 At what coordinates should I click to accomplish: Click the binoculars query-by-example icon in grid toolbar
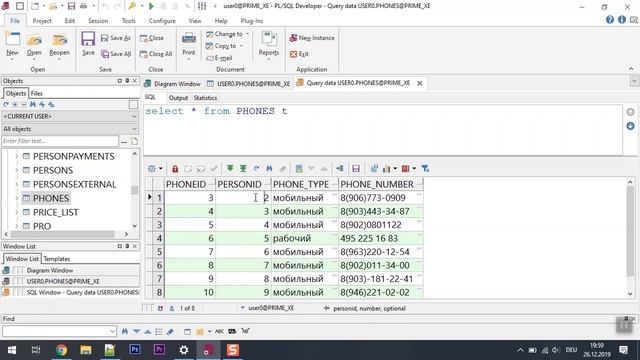click(x=269, y=169)
